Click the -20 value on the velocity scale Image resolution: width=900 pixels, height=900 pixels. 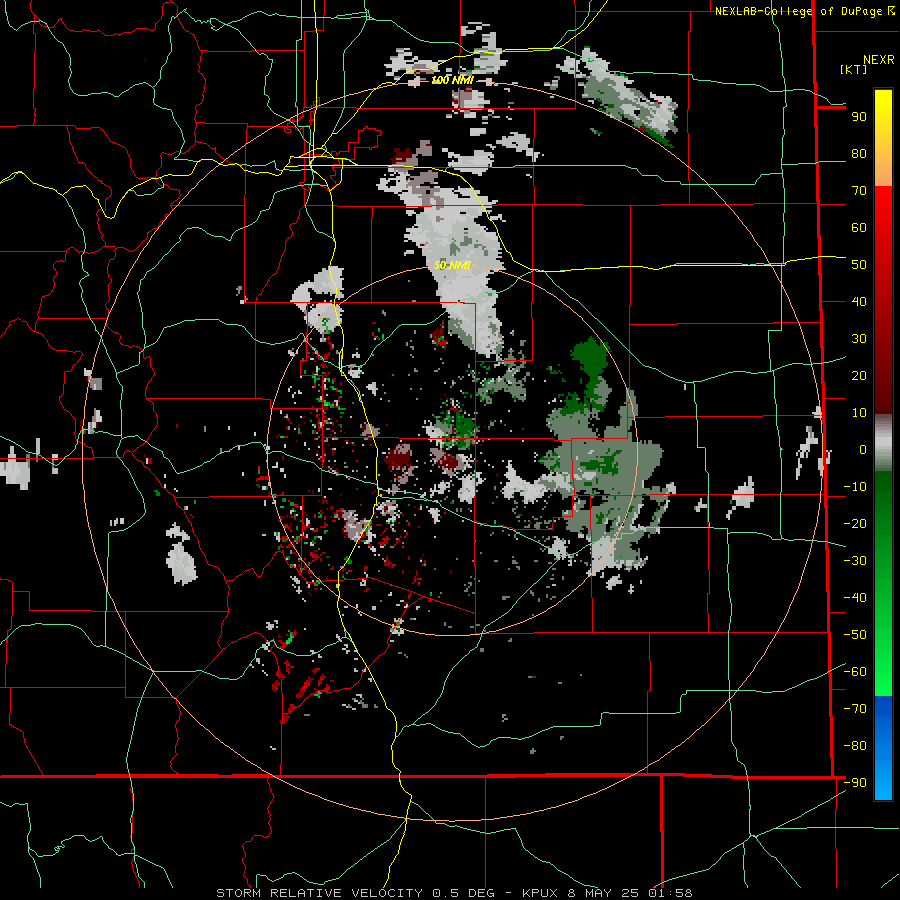[x=855, y=523]
